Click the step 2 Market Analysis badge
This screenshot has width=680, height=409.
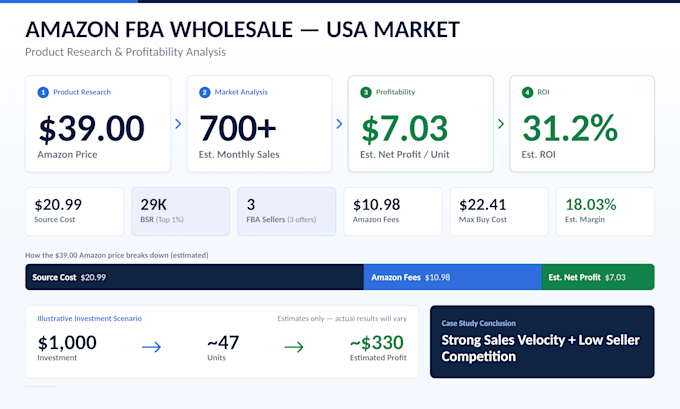click(x=204, y=92)
